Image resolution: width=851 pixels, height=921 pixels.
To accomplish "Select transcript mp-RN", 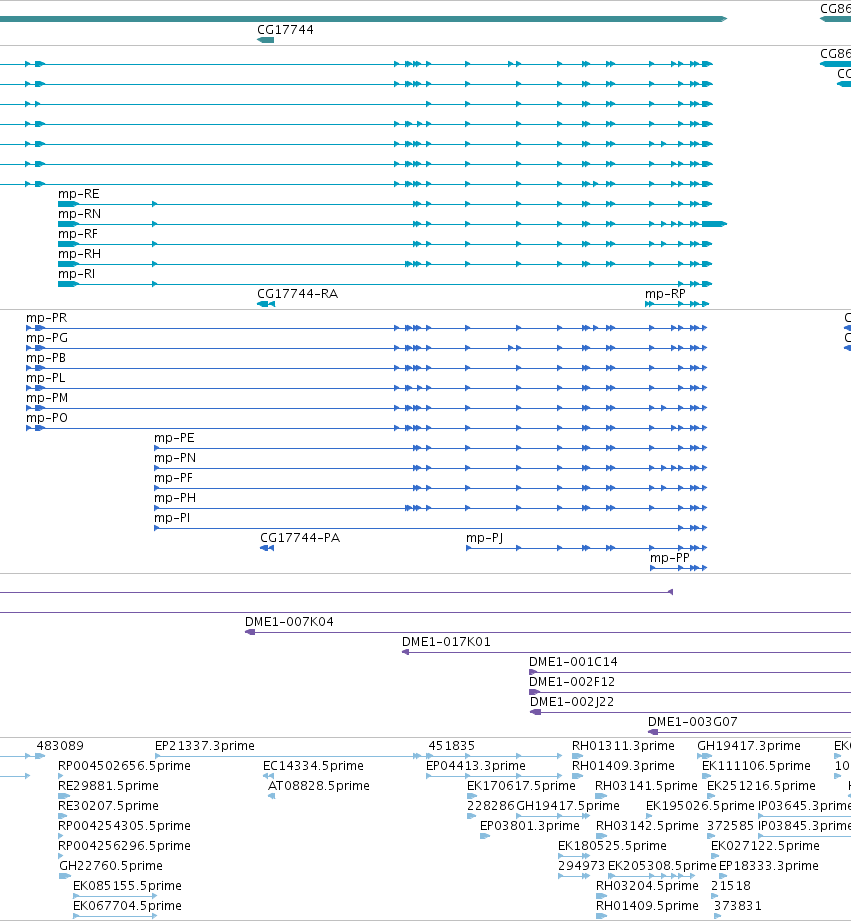I will click(392, 224).
